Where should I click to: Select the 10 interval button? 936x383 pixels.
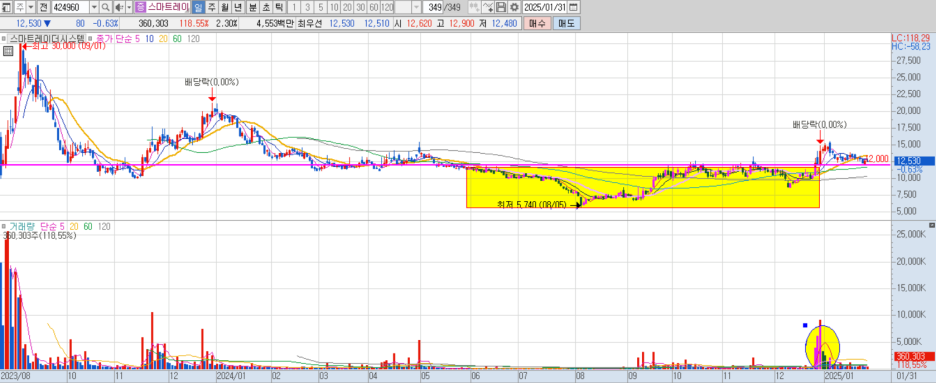pos(334,7)
